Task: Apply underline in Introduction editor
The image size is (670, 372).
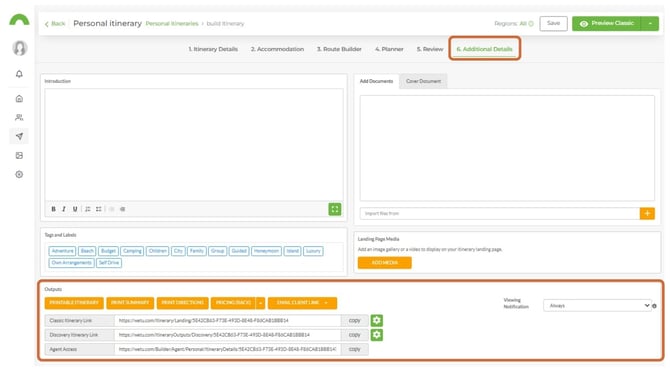Action: point(75,209)
